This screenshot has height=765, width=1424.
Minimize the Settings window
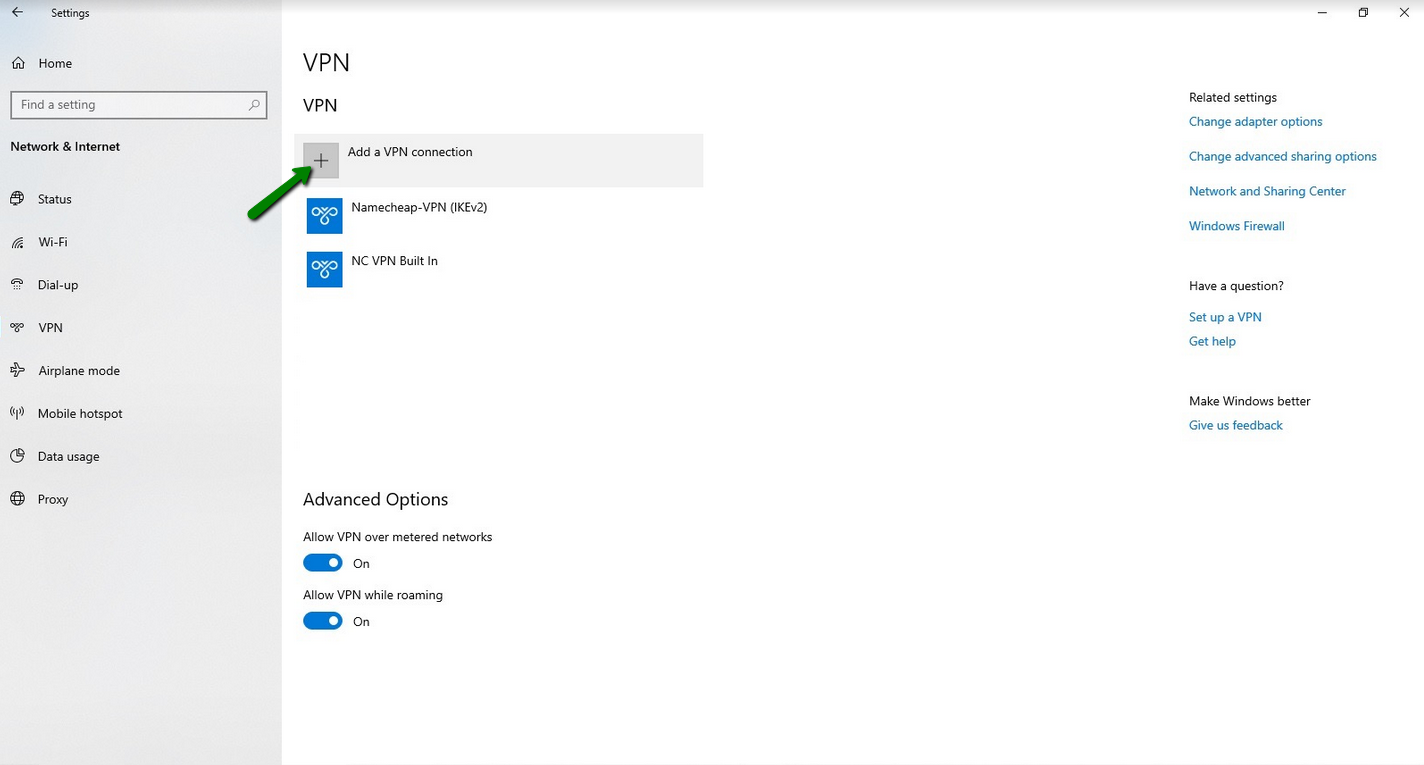(x=1323, y=13)
